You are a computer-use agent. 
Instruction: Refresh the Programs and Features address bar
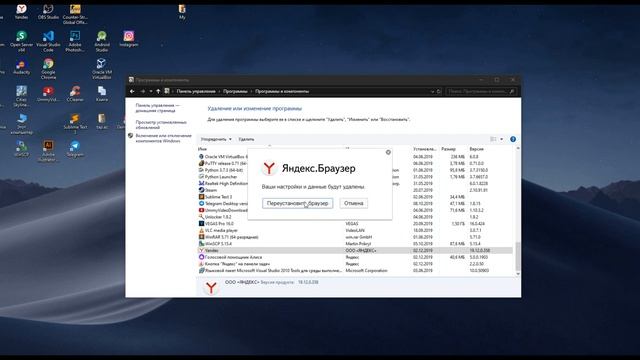[x=439, y=91]
